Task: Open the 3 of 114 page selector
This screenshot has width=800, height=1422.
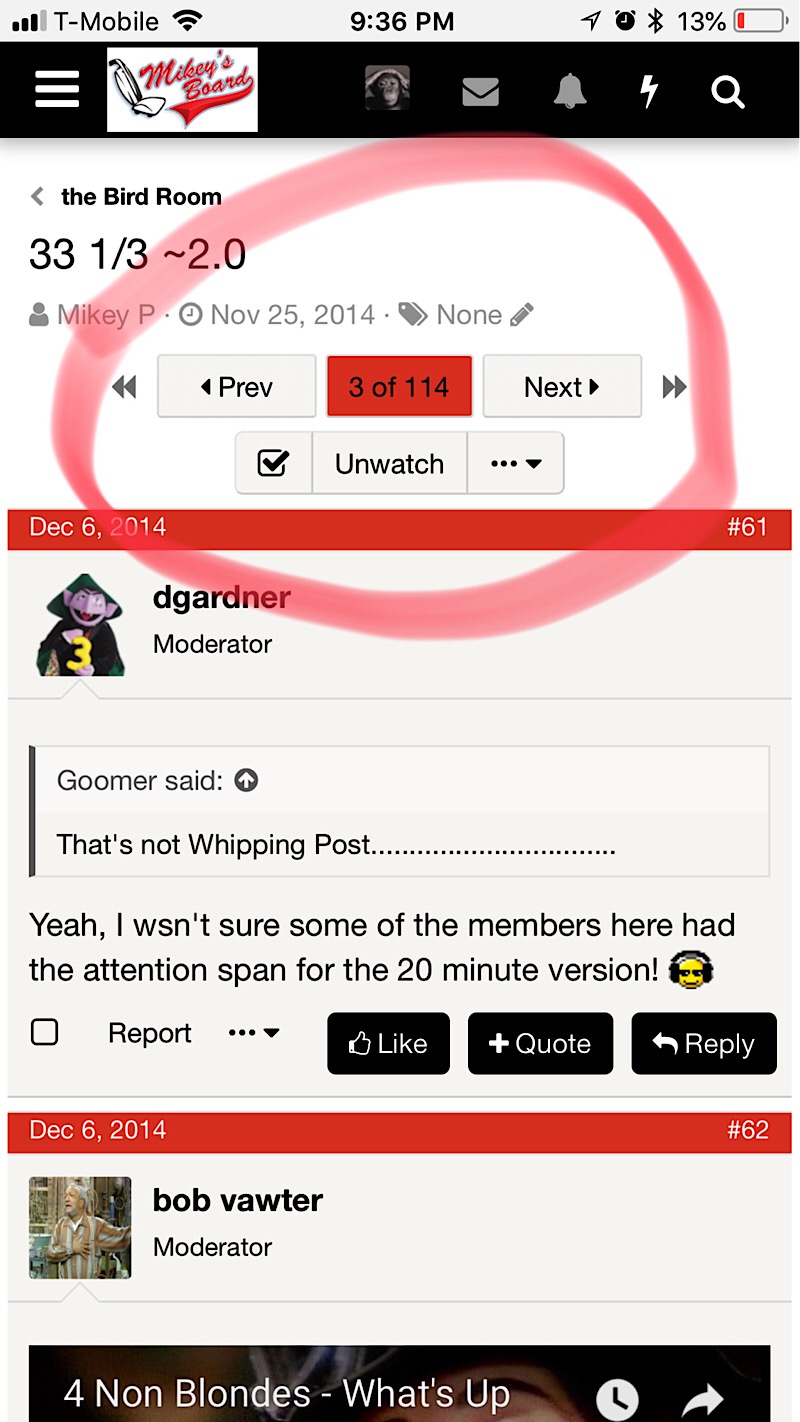Action: pos(399,386)
